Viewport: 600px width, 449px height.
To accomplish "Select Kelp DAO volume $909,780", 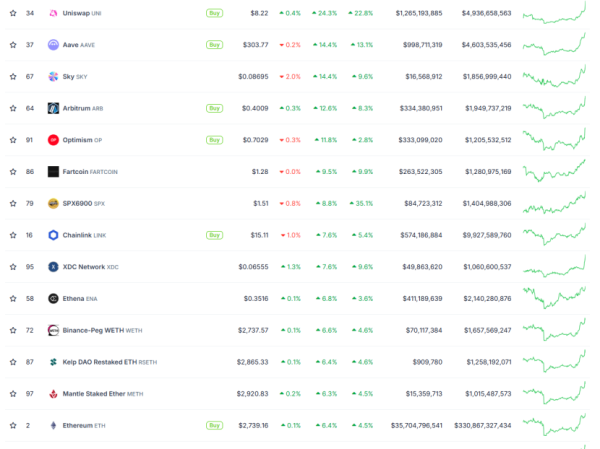I will [427, 362].
